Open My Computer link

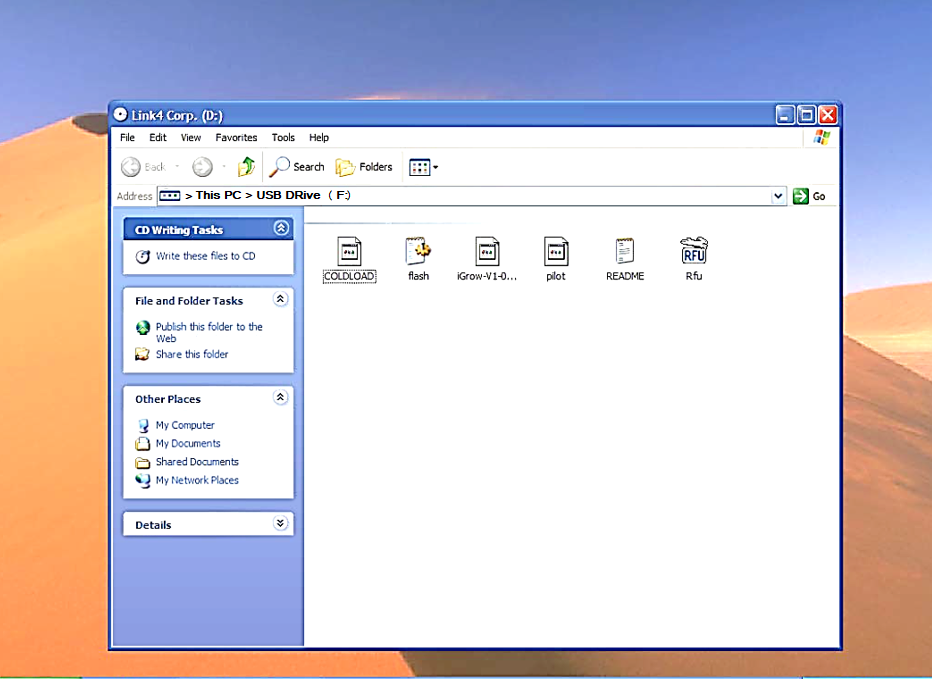[185, 425]
